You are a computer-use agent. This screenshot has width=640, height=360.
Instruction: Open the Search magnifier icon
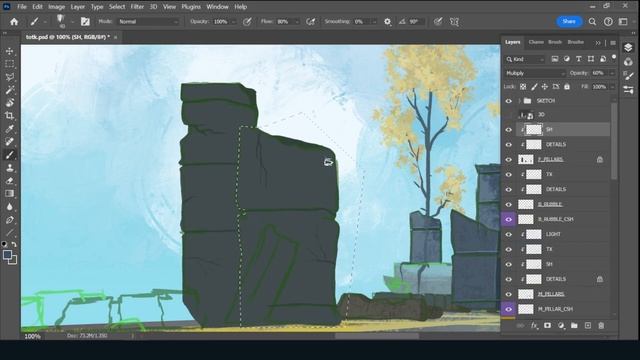(592, 22)
